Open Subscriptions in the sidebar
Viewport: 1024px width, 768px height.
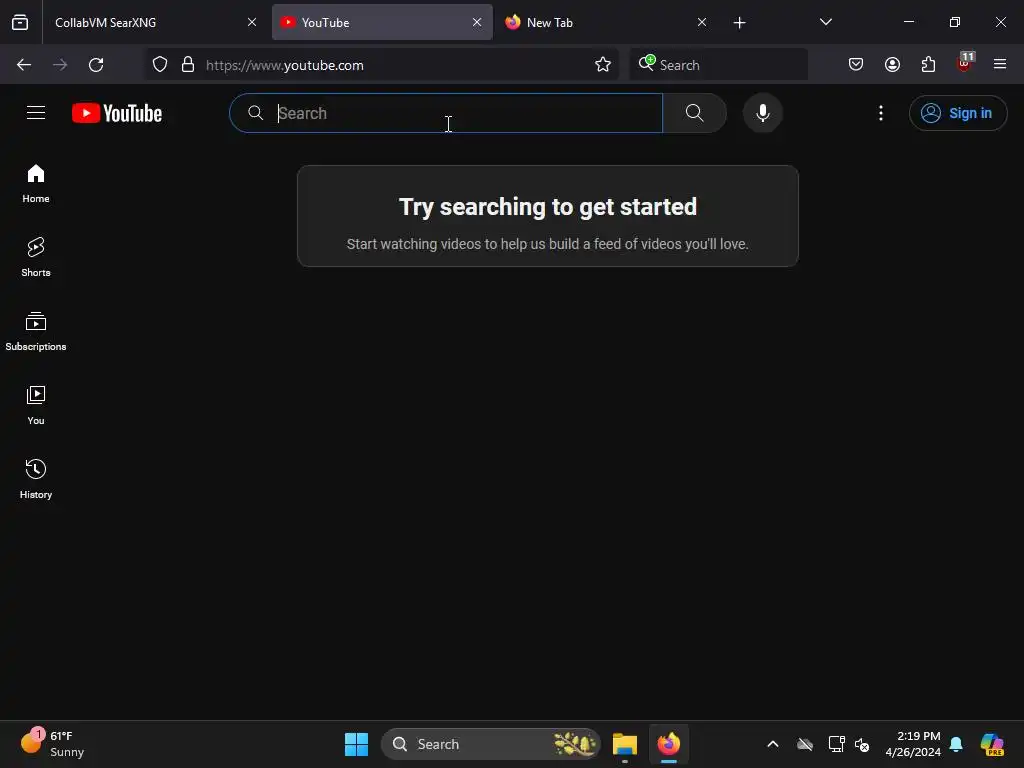(x=36, y=332)
